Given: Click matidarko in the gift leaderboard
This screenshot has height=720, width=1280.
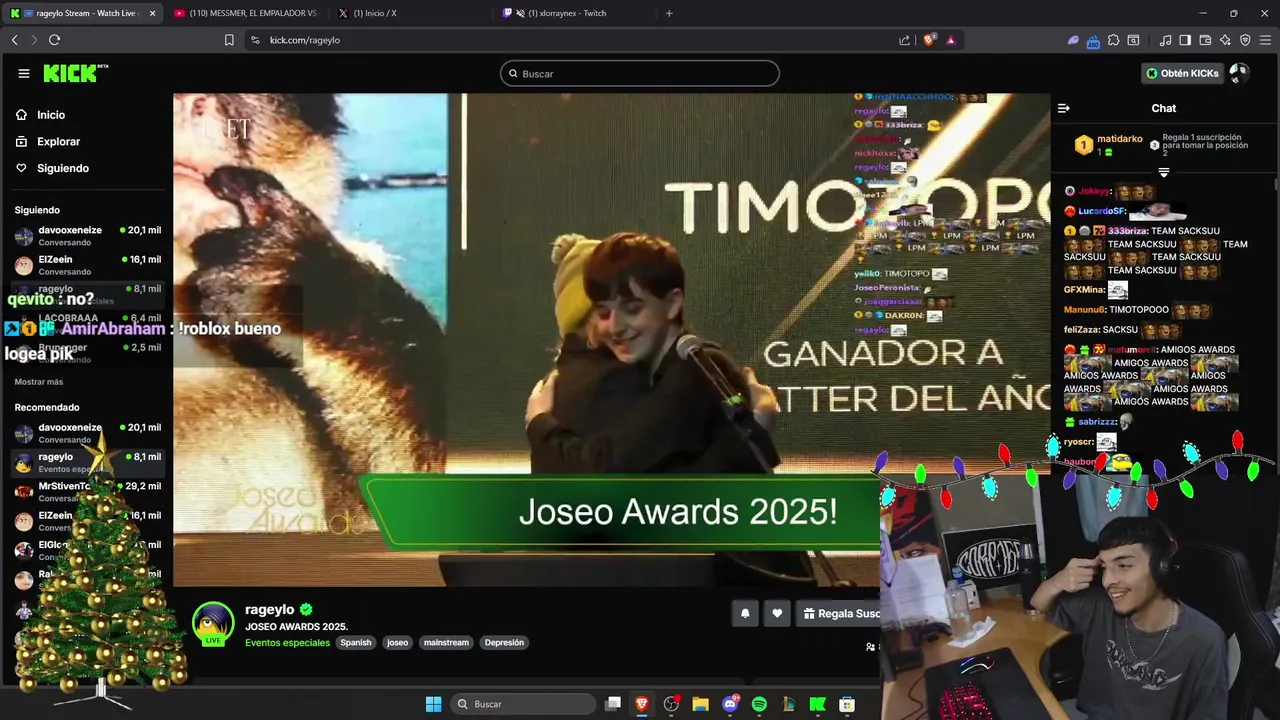Looking at the screenshot, I should (1119, 139).
